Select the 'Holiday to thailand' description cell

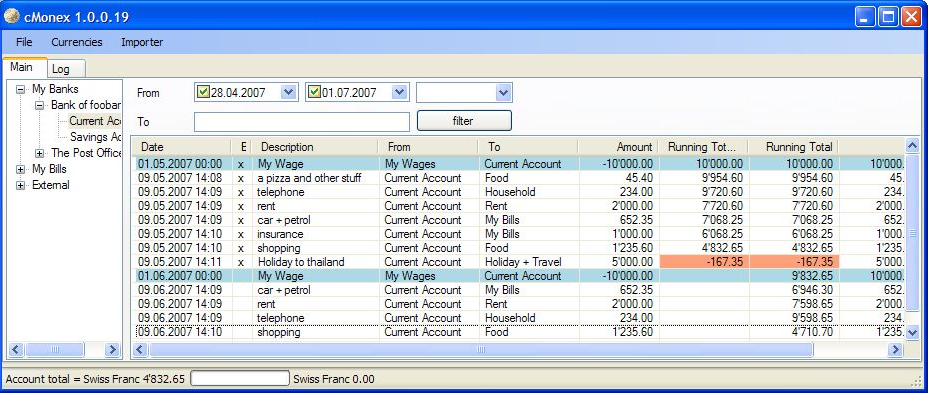(301, 262)
